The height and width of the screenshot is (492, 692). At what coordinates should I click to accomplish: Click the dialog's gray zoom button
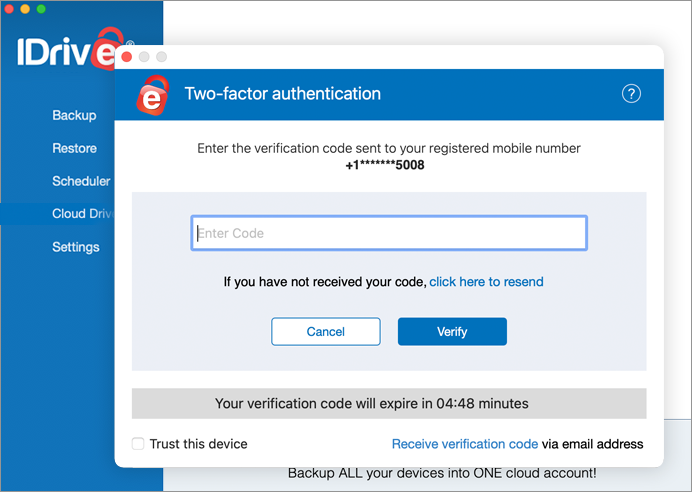tap(162, 57)
